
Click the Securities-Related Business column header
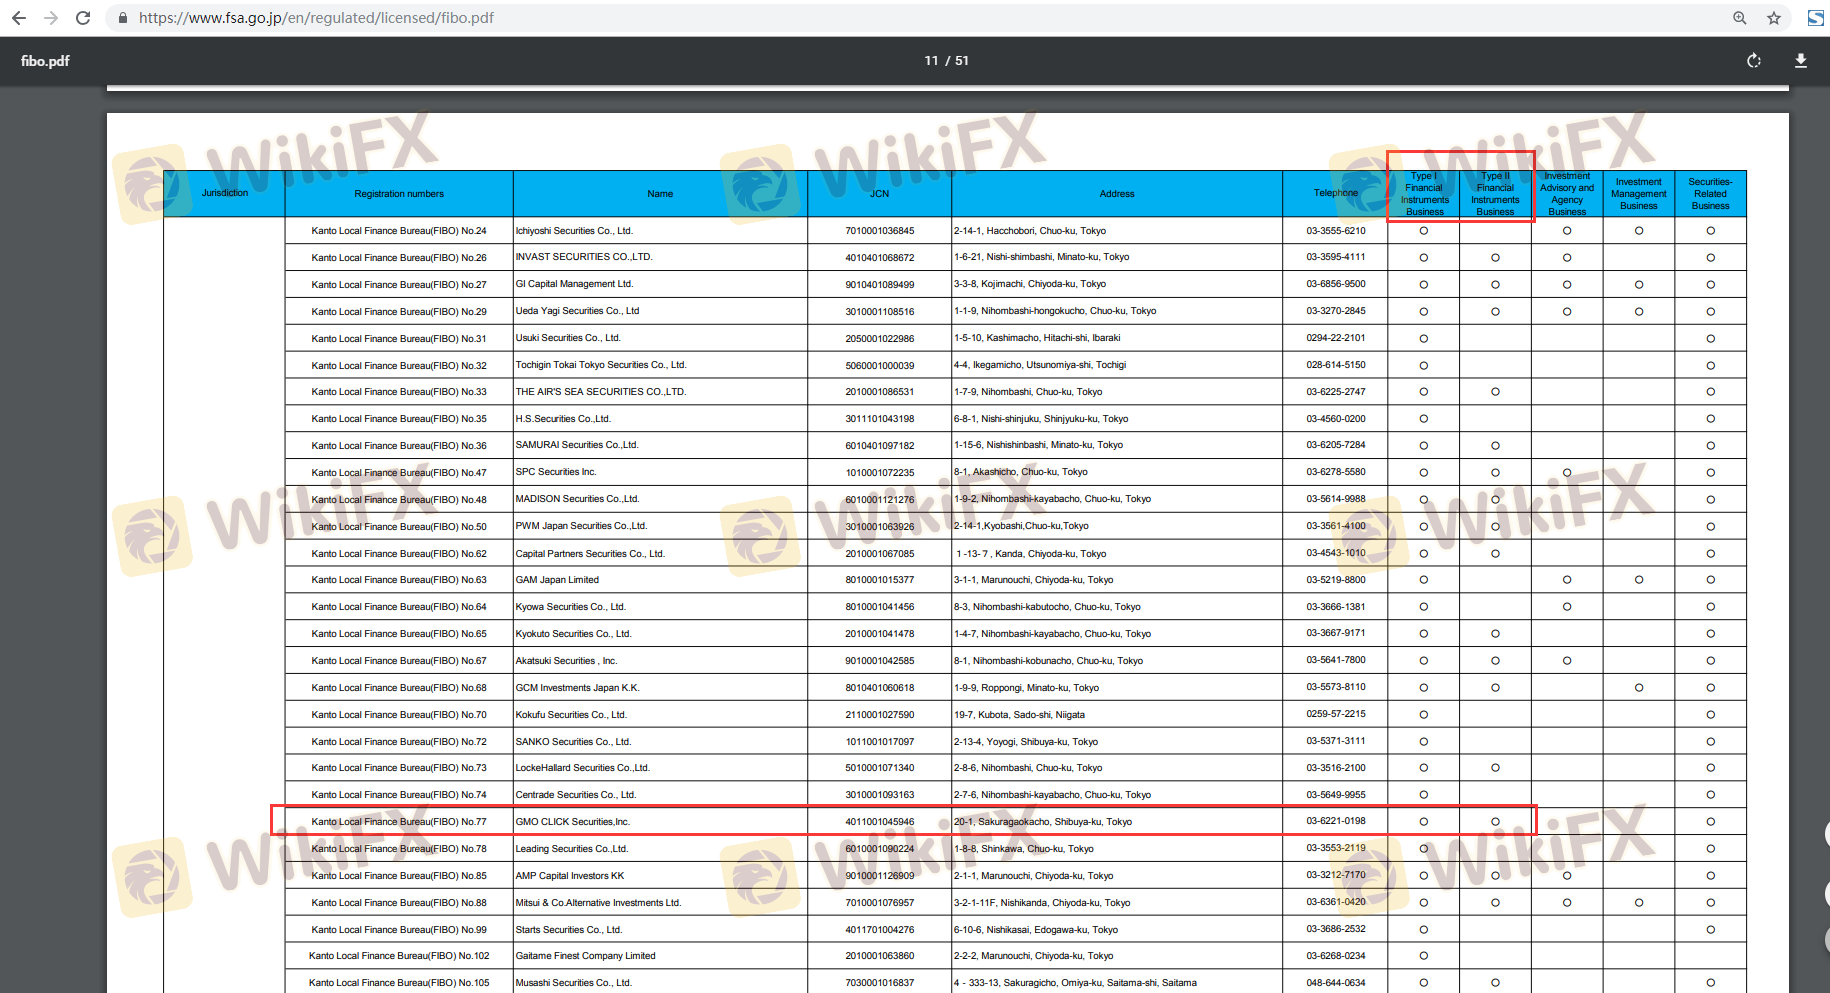1710,194
